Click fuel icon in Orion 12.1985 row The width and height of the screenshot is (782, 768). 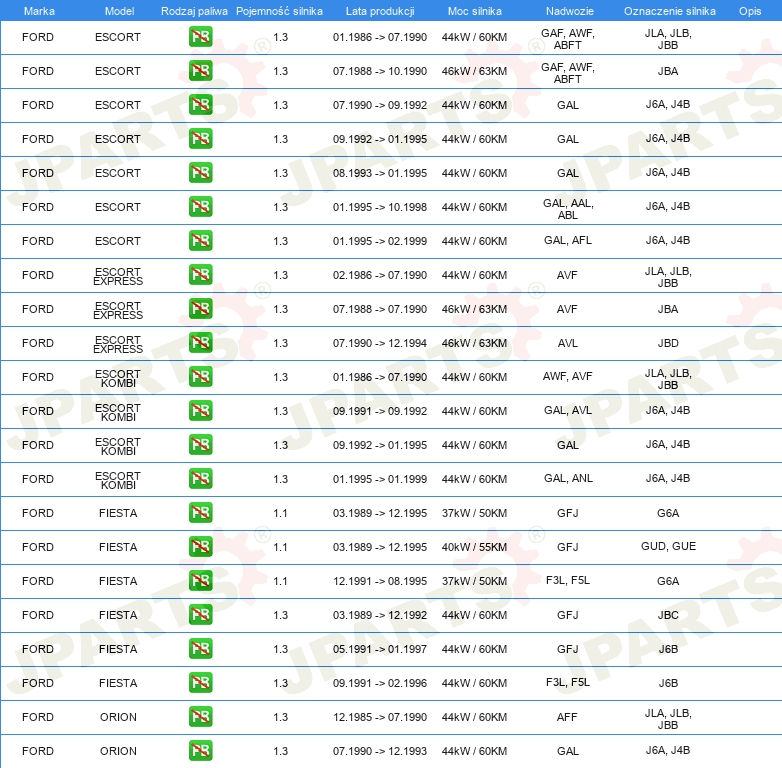[200, 717]
